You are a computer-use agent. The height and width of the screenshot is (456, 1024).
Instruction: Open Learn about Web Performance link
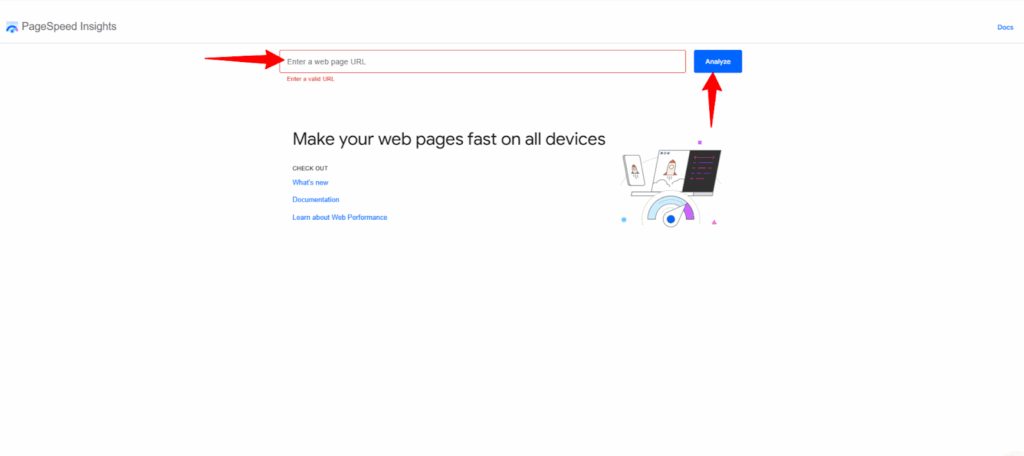[x=340, y=218]
